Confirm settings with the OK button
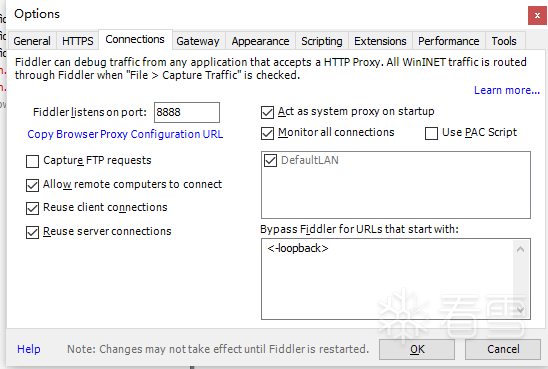This screenshot has width=548, height=369. pyautogui.click(x=417, y=349)
